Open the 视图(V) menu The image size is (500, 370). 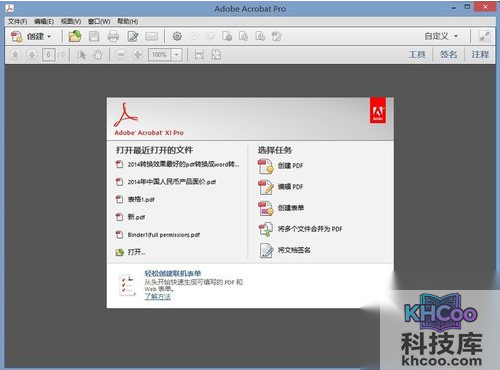(x=71, y=22)
